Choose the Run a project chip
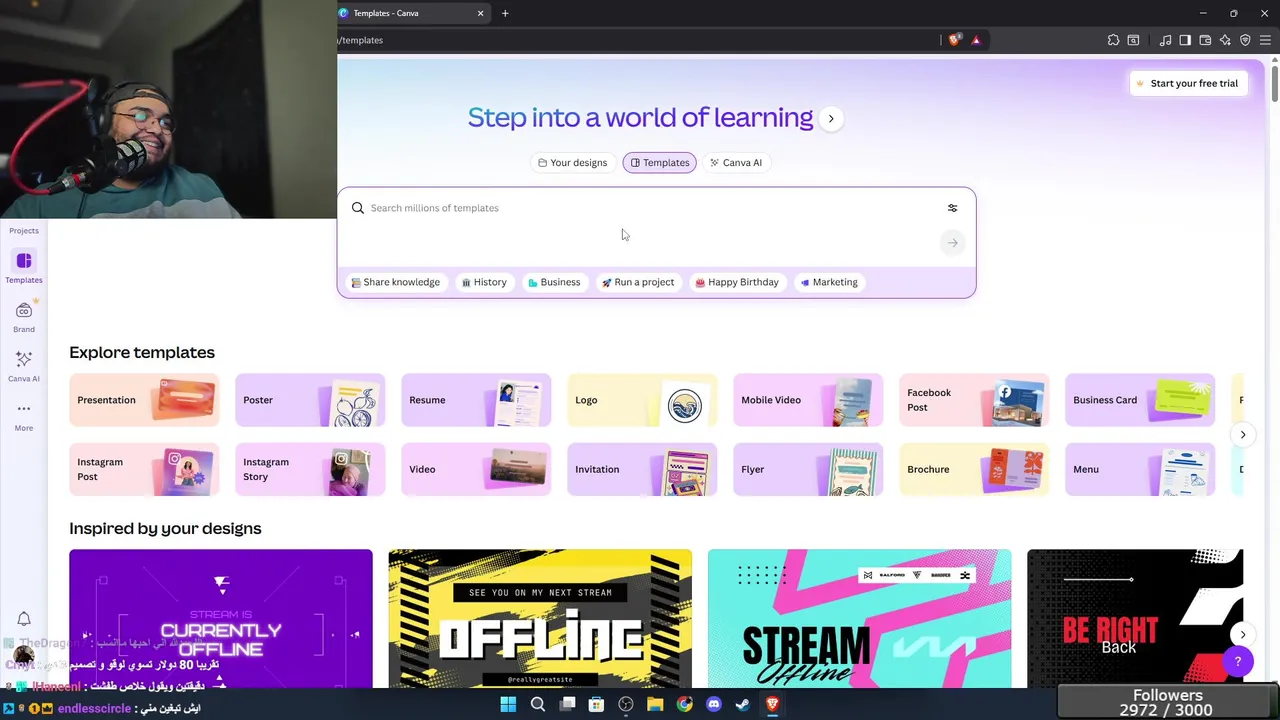This screenshot has height=720, width=1280. point(638,282)
